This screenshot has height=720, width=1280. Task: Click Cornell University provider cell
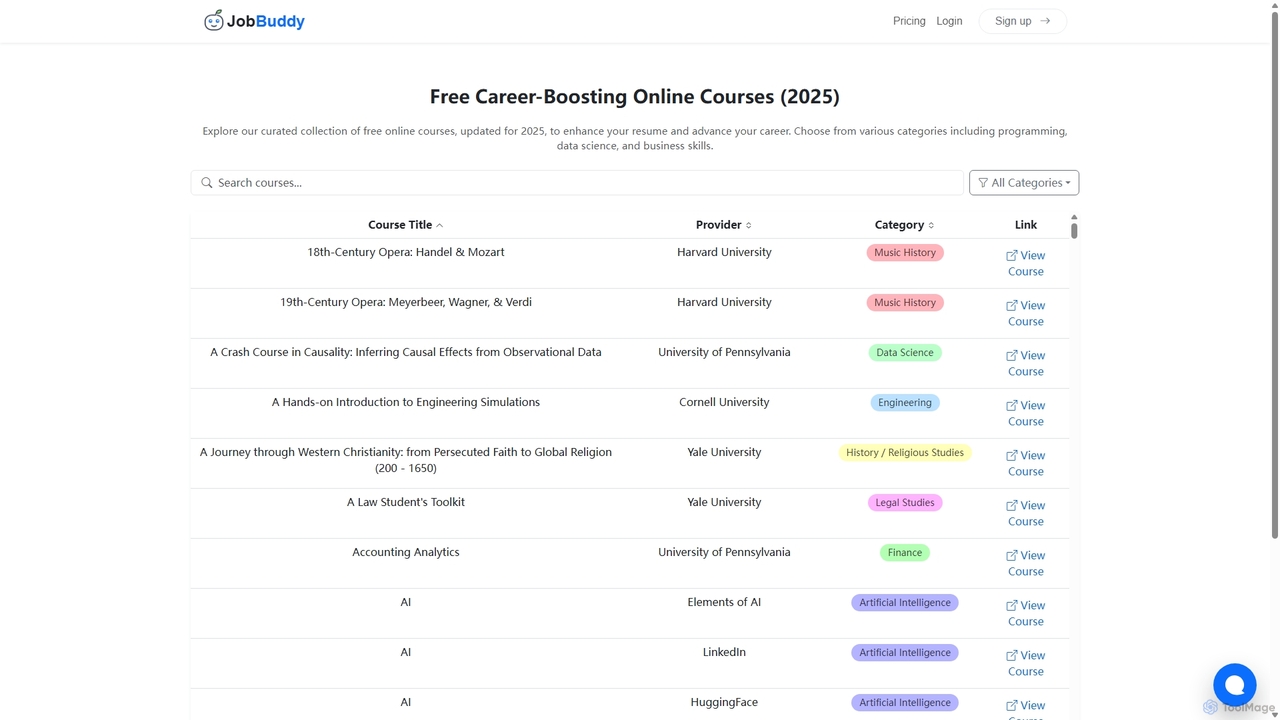tap(724, 402)
